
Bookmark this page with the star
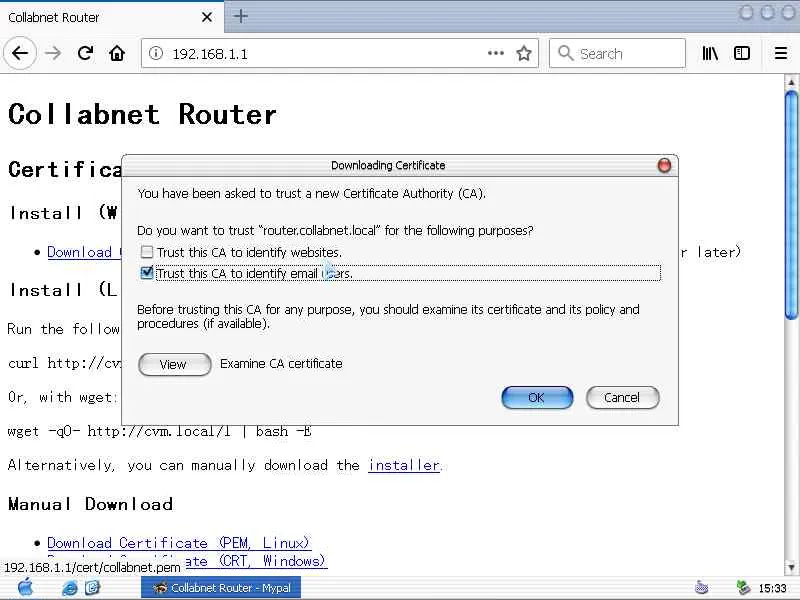coord(524,53)
